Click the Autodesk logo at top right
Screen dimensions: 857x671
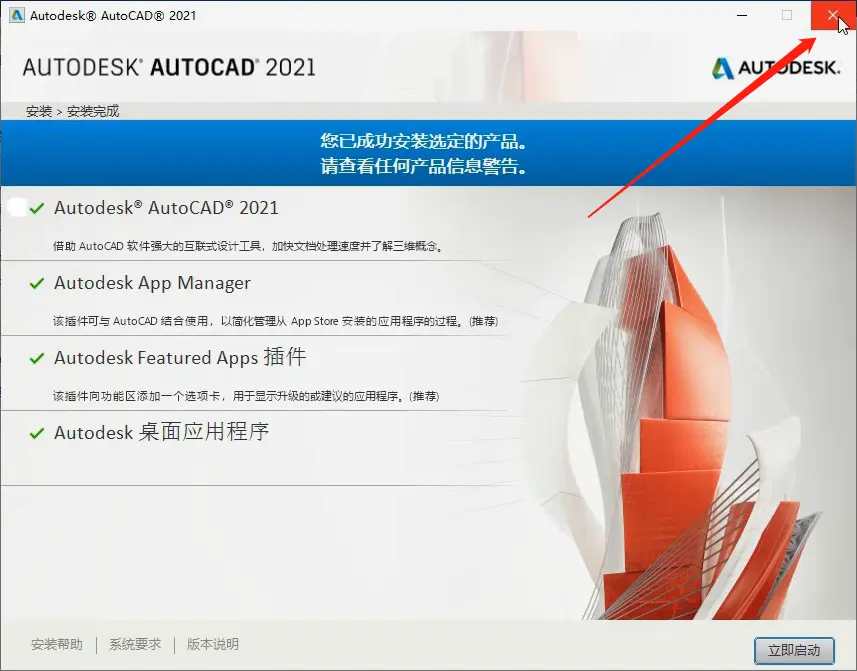pos(776,68)
